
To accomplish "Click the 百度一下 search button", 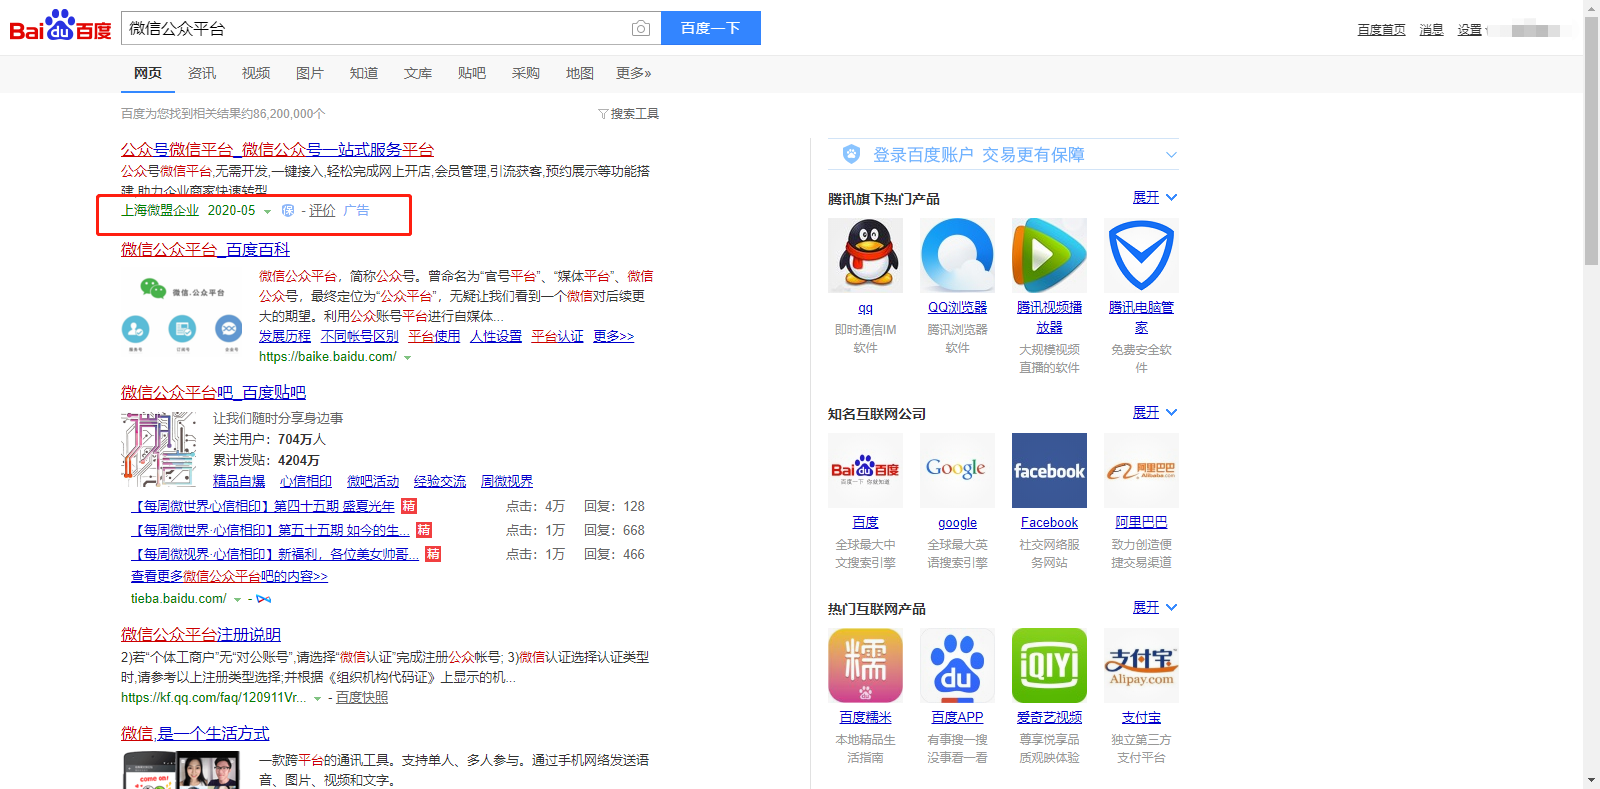I will pos(711,28).
